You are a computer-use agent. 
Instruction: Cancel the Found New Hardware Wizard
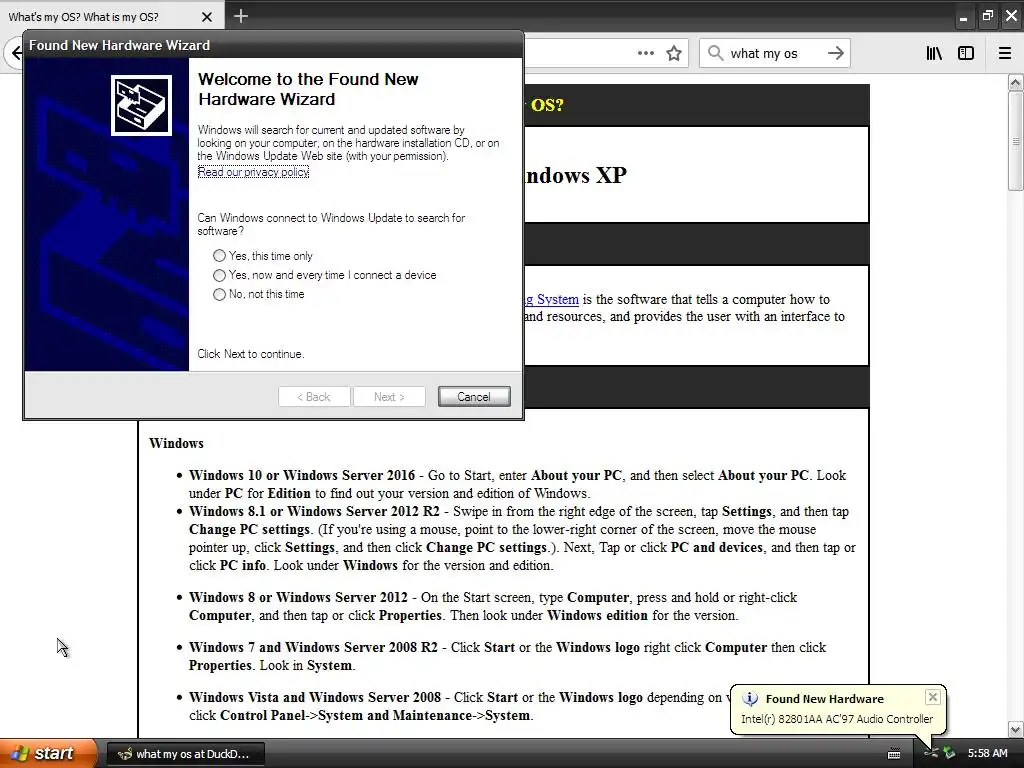(474, 396)
